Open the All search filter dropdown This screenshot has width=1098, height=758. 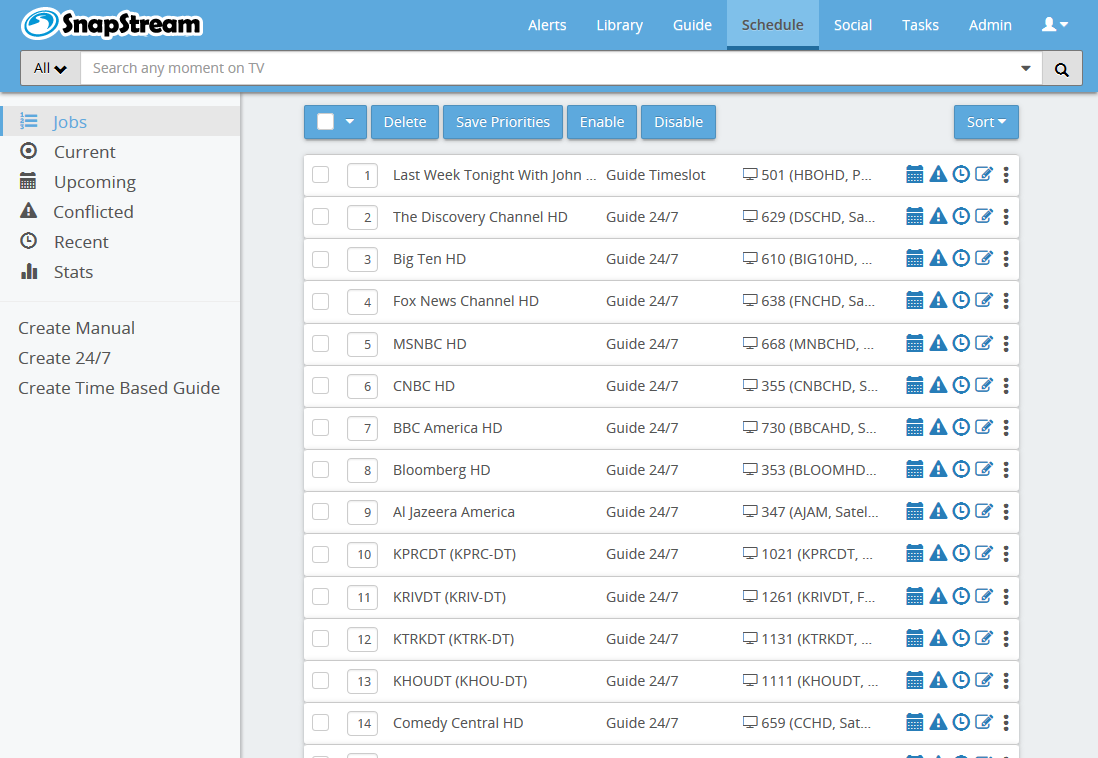50,69
